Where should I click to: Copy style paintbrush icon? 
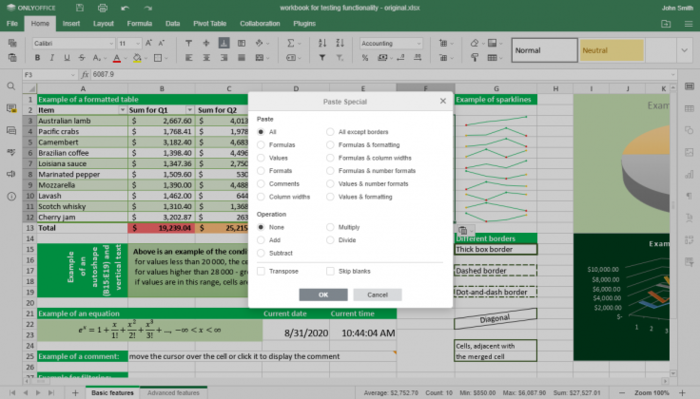[475, 58]
